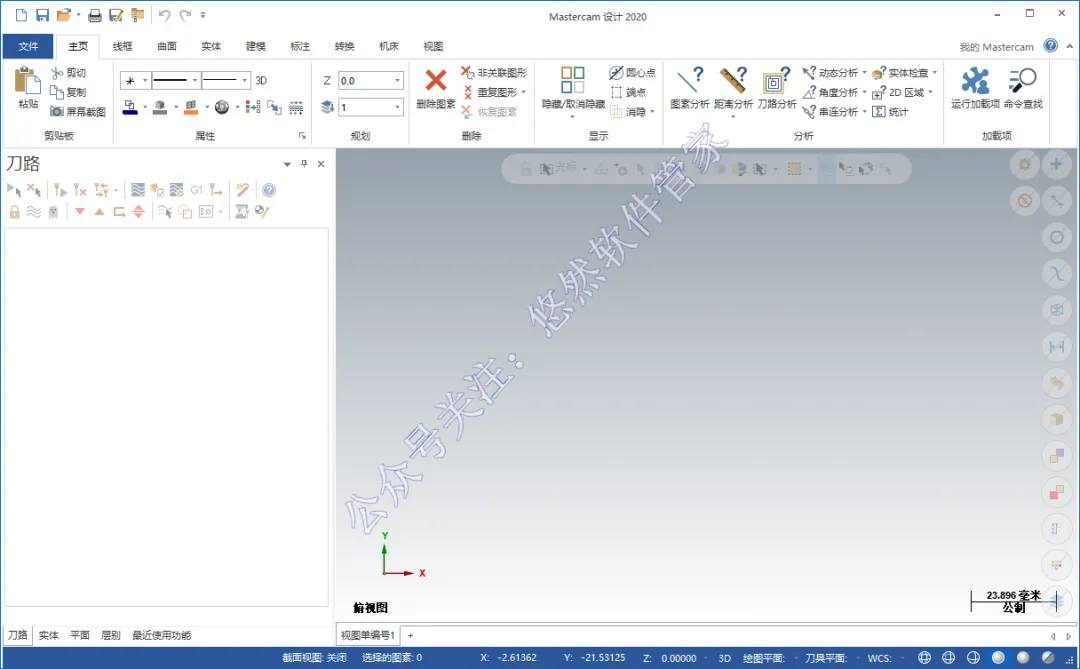This screenshot has width=1080, height=669.
Task: Take a screen capture with 屏幕截图
Action: pyautogui.click(x=78, y=111)
